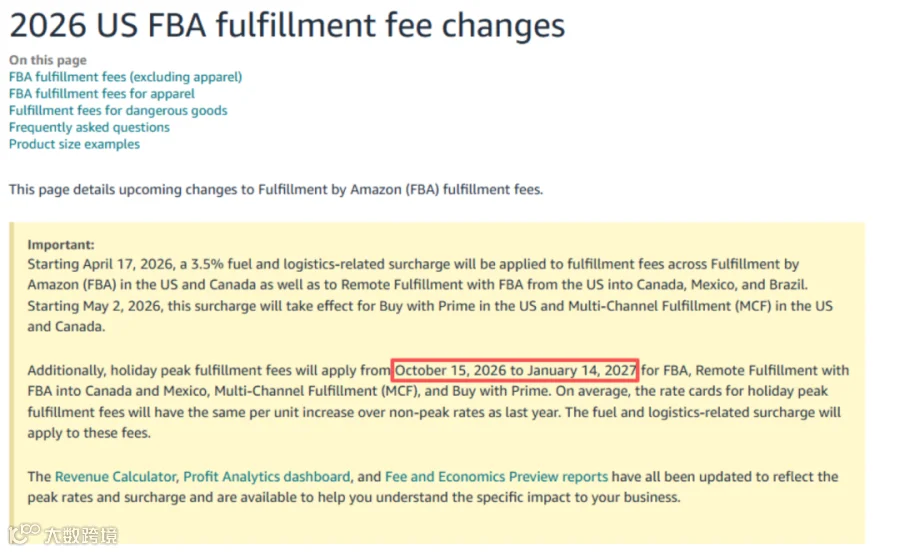
Task: Click the highlighted October 15, 2026 date range
Action: pos(515,370)
